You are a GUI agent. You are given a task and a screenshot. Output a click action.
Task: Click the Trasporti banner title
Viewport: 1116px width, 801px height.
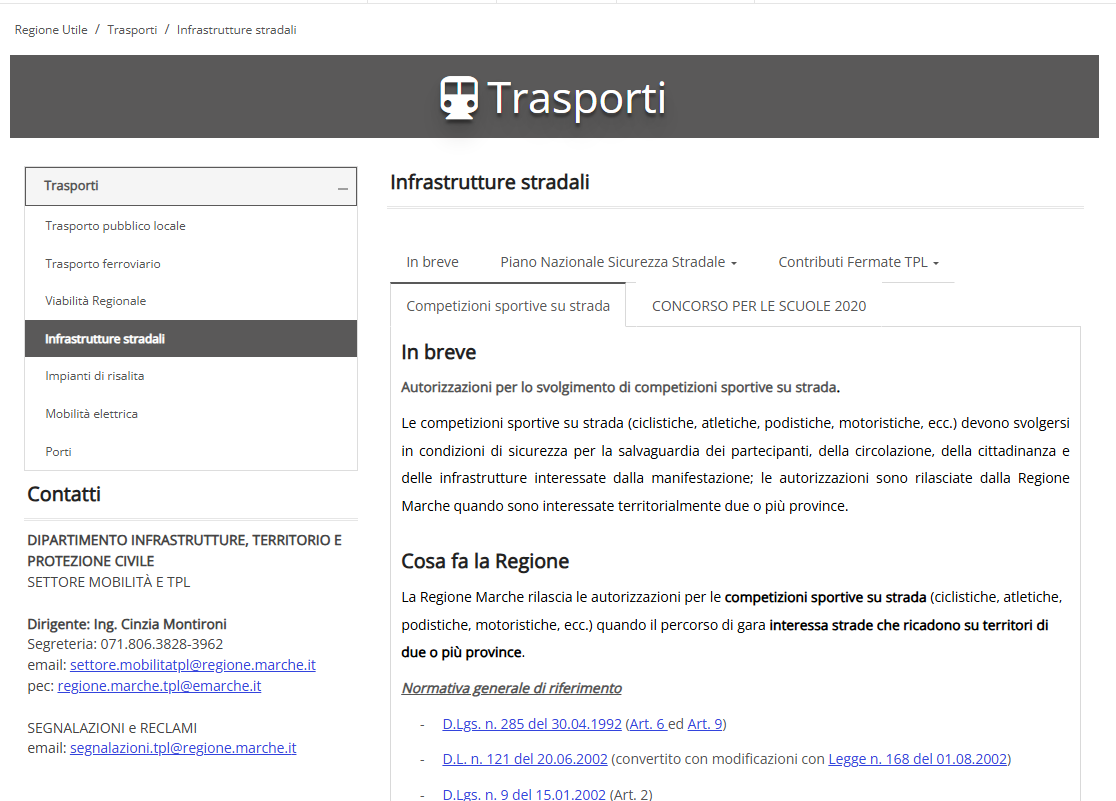pos(577,98)
